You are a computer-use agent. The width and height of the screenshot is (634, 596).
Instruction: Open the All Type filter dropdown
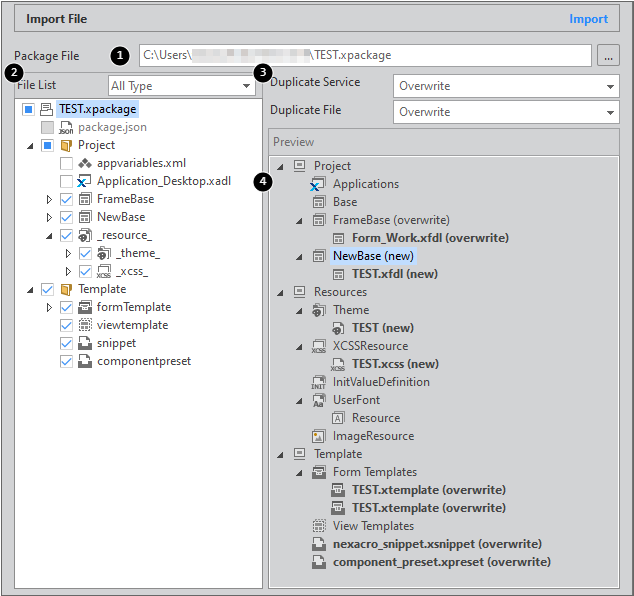[181, 86]
